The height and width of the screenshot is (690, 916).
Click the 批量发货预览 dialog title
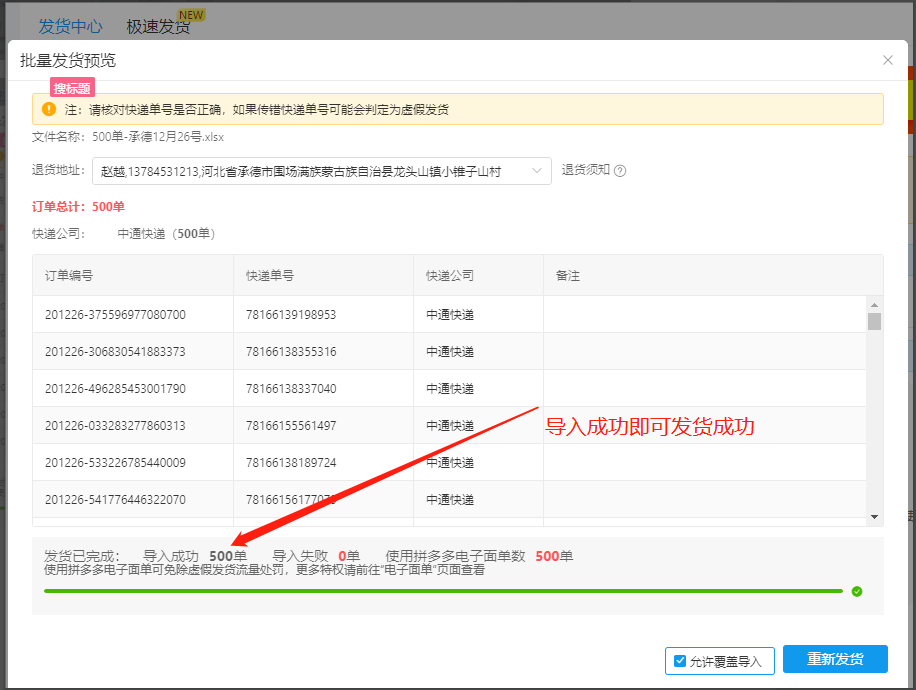(x=68, y=60)
